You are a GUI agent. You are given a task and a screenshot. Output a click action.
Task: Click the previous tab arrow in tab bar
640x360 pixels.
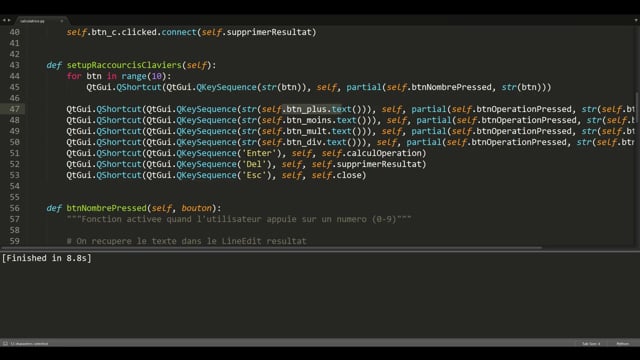click(x=4, y=20)
